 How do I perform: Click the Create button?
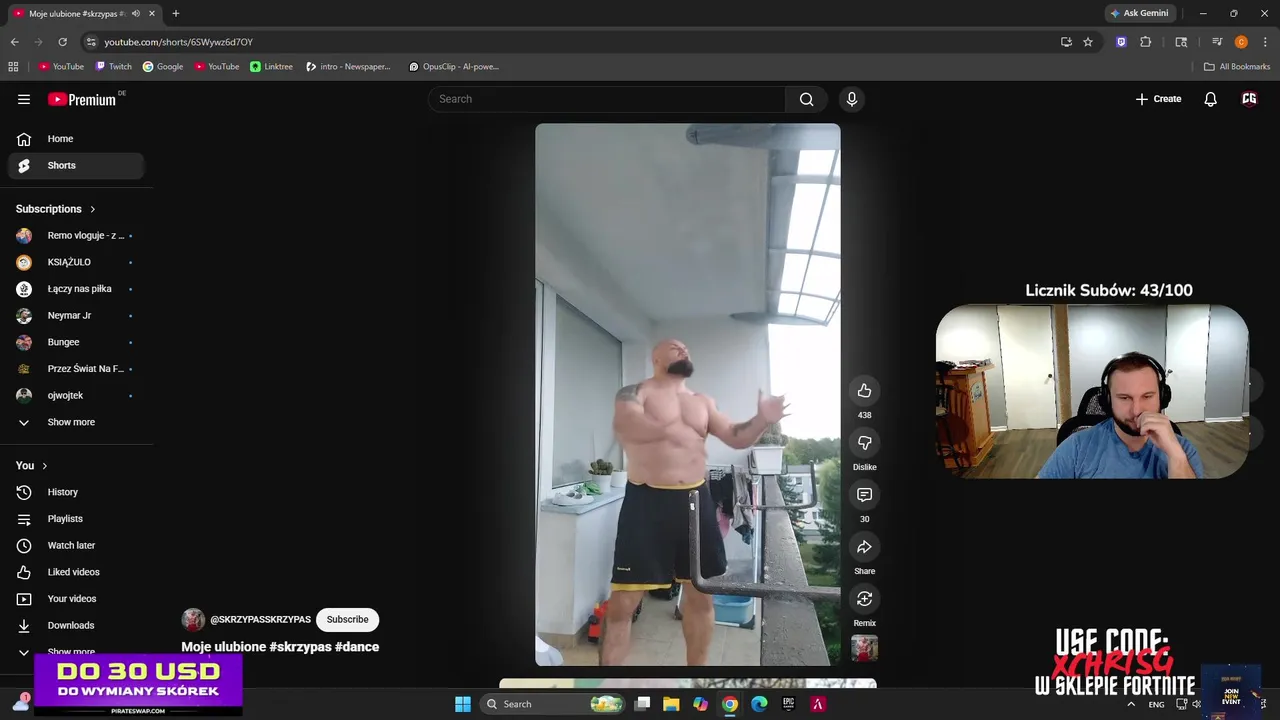(1159, 99)
